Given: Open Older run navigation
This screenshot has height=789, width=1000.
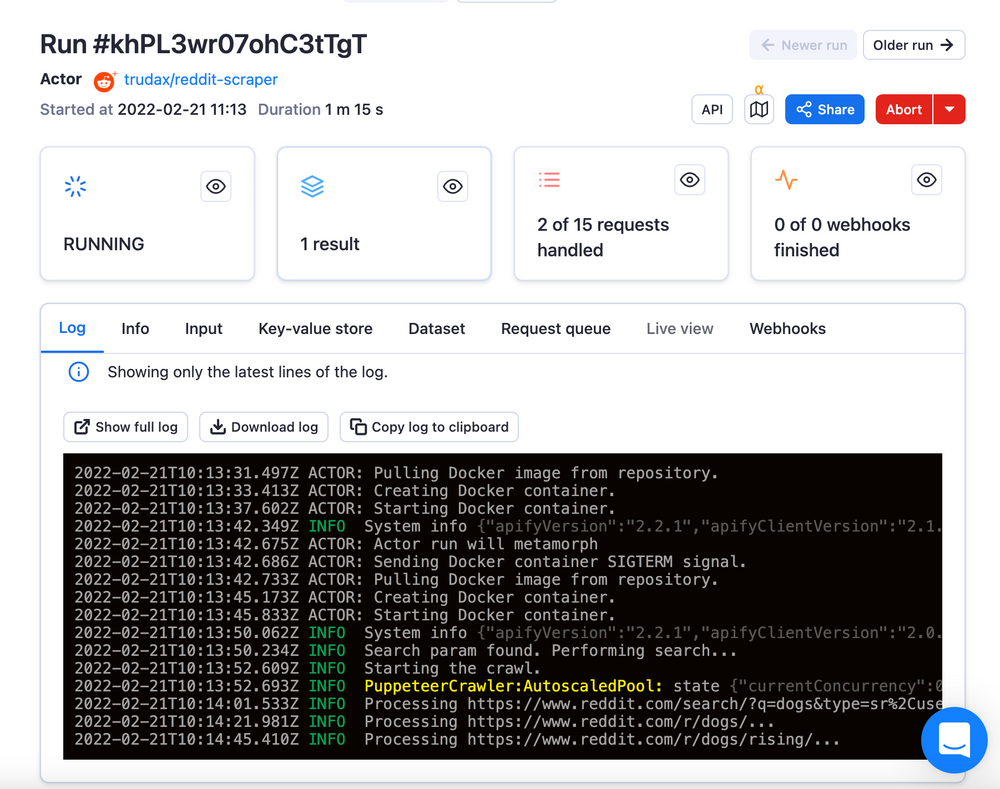Looking at the screenshot, I should pos(914,45).
